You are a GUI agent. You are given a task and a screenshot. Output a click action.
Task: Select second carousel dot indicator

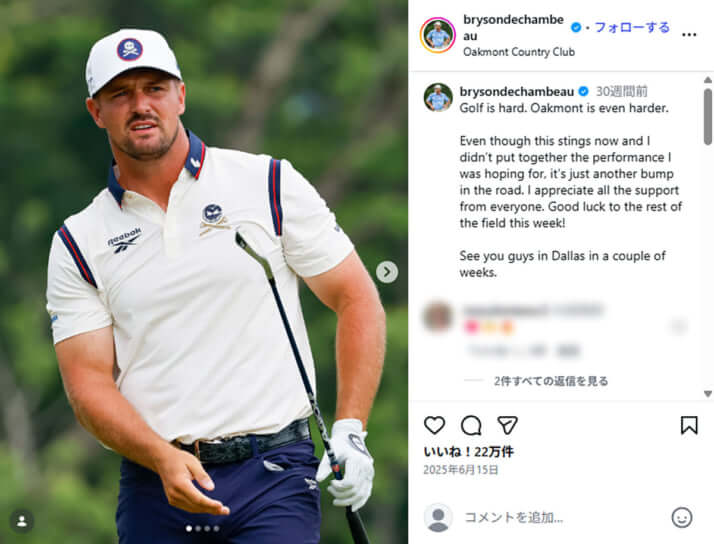tap(198, 529)
